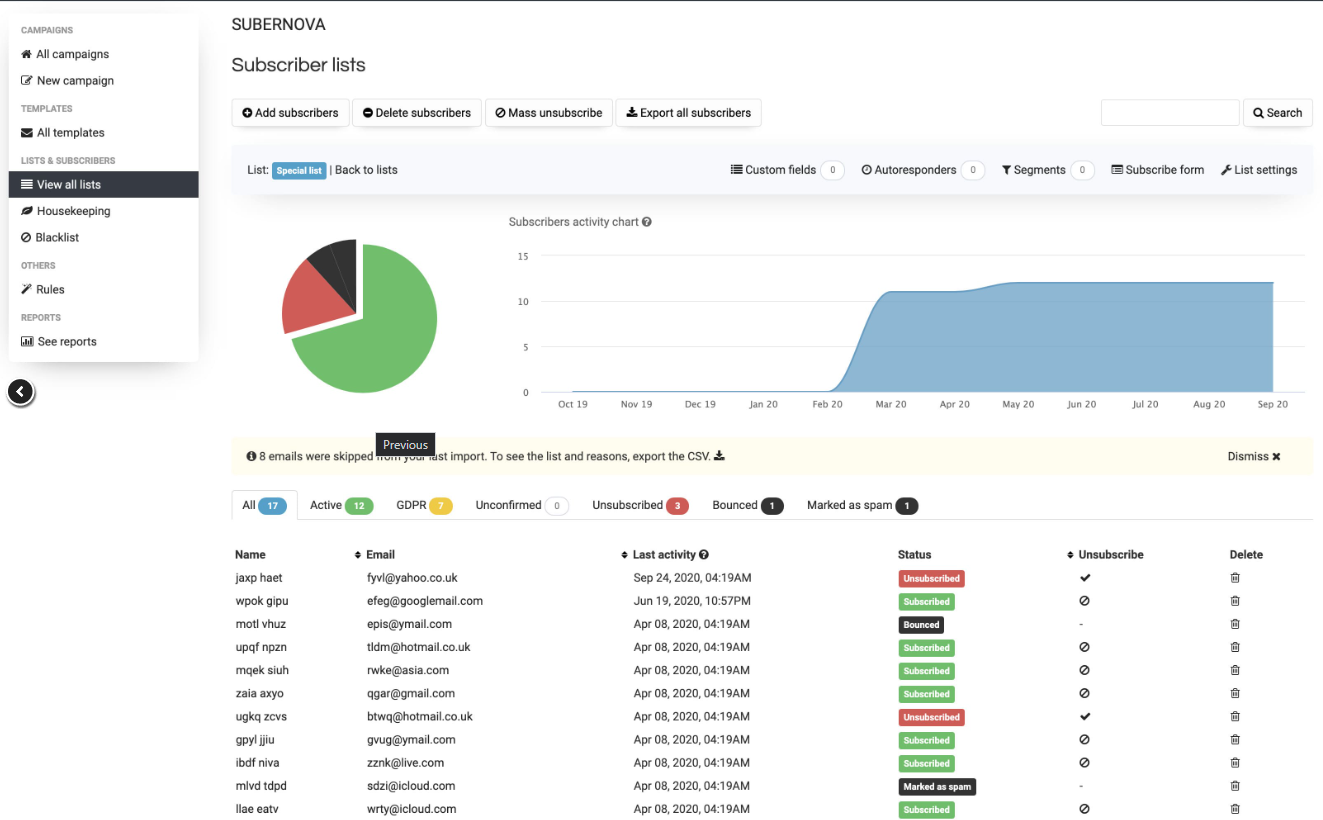Go Back to lists
The height and width of the screenshot is (820, 1323).
coord(366,170)
